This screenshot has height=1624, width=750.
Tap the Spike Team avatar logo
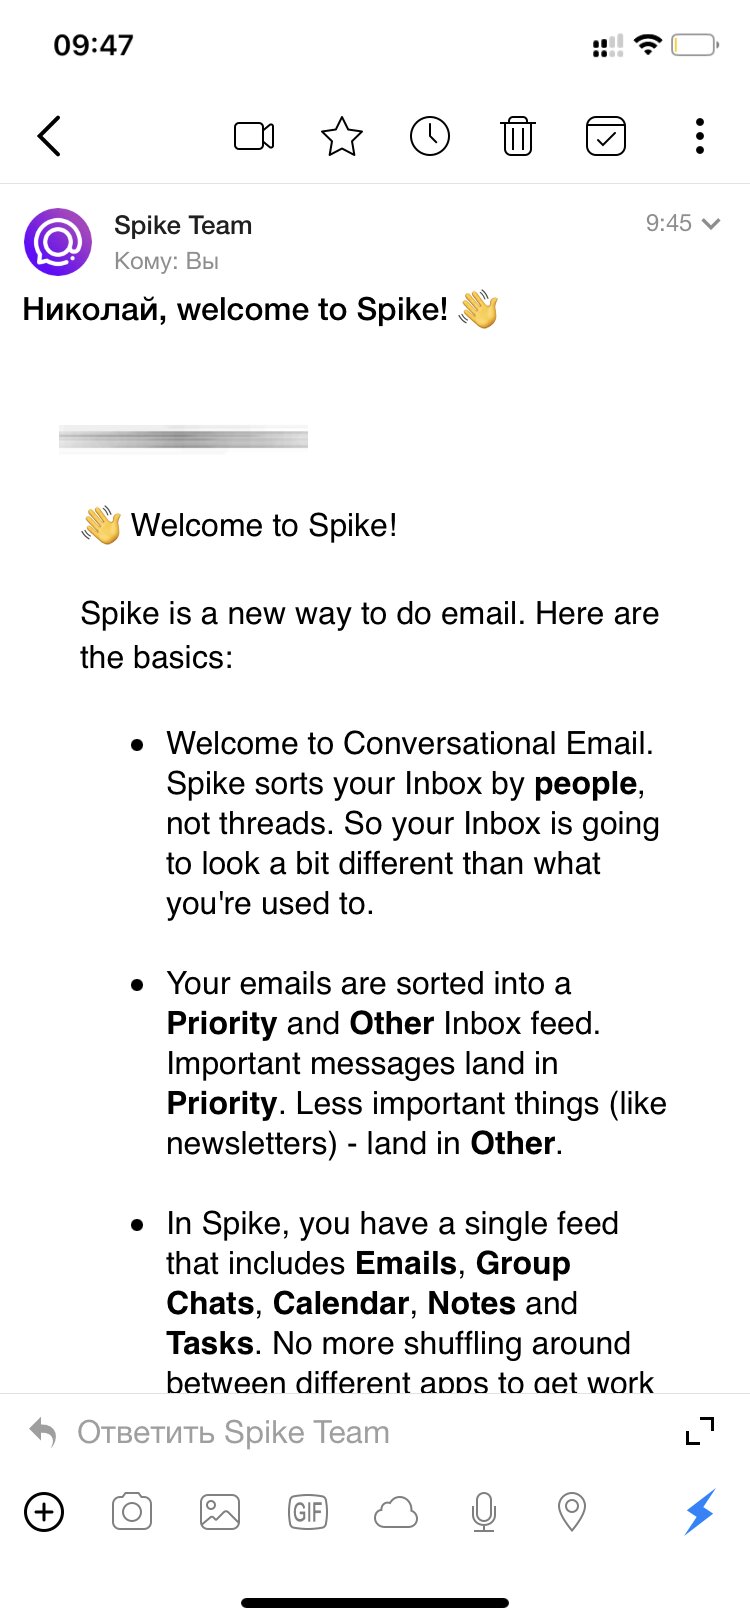click(x=58, y=242)
